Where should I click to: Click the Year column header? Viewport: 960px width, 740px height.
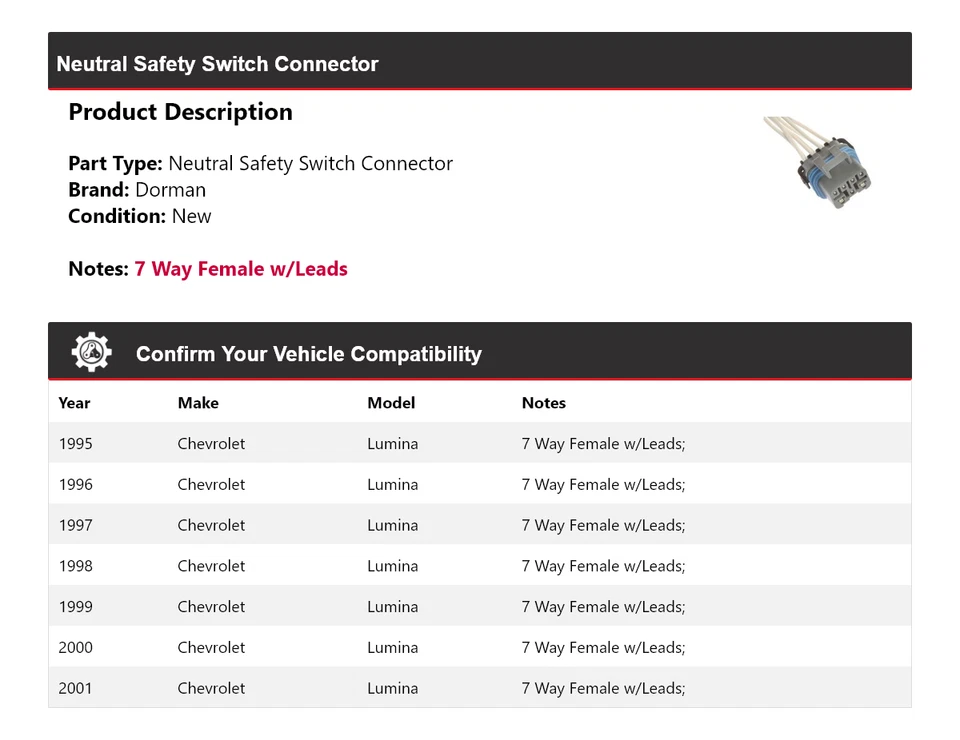click(74, 403)
